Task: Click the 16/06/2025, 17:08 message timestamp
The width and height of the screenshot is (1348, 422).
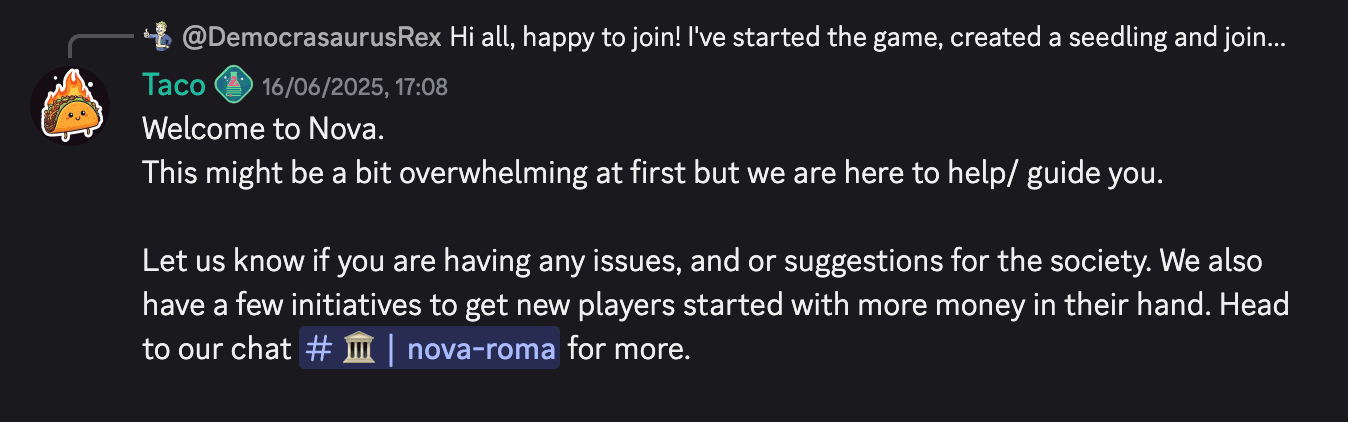Action: click(x=354, y=88)
